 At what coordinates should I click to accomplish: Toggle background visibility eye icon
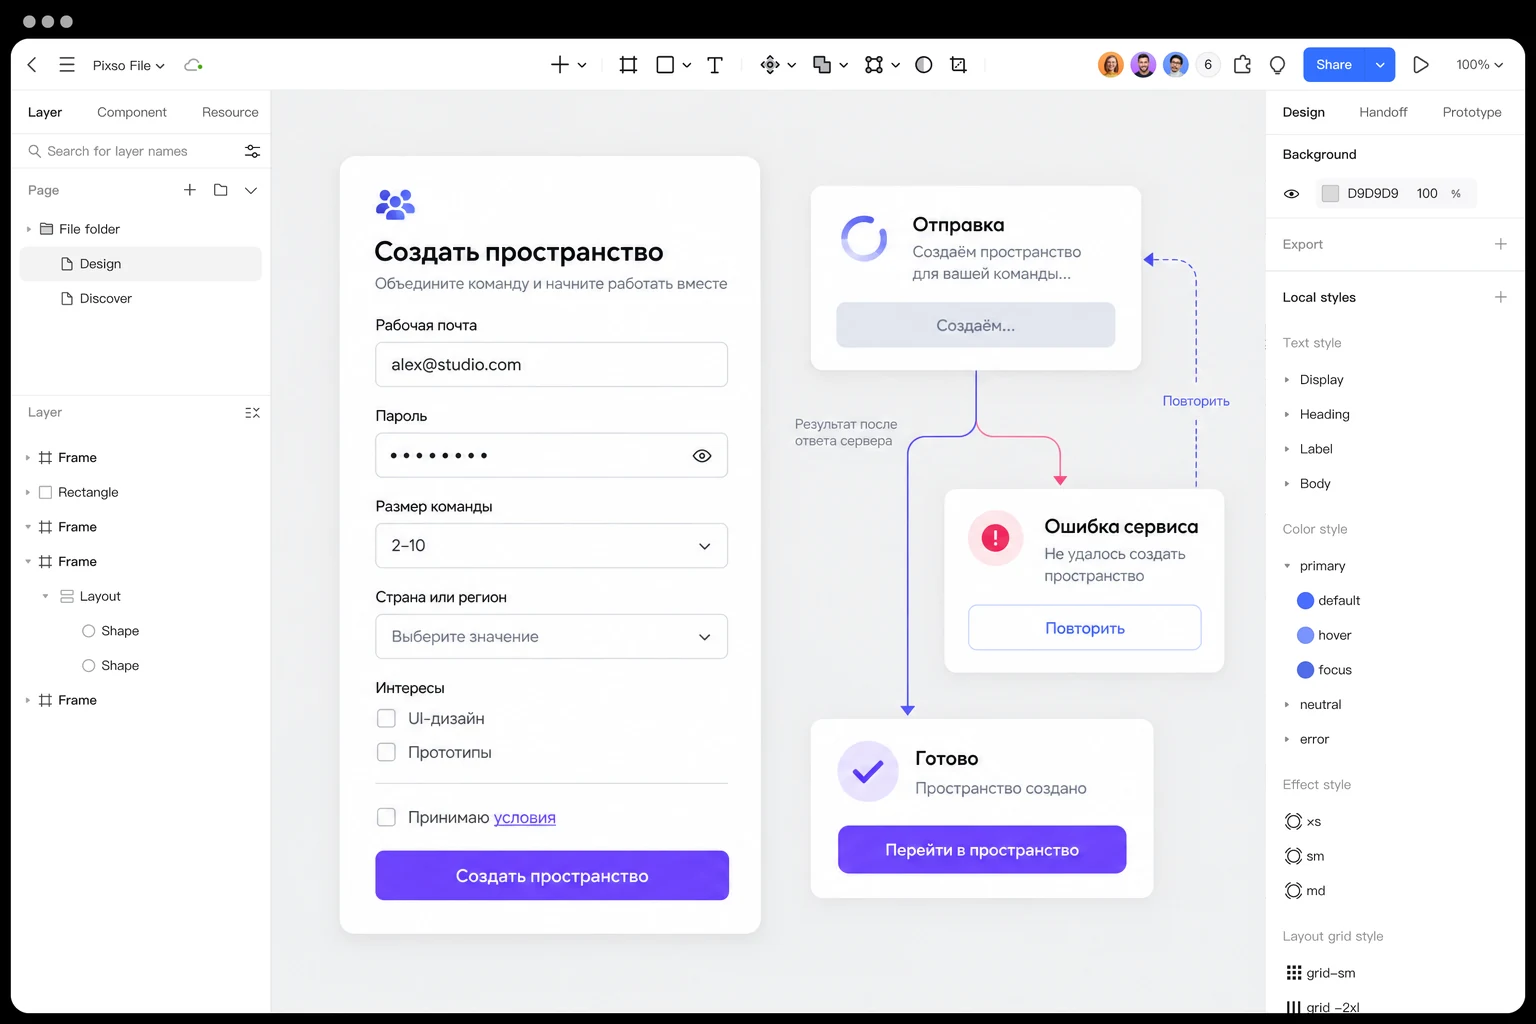(1292, 194)
